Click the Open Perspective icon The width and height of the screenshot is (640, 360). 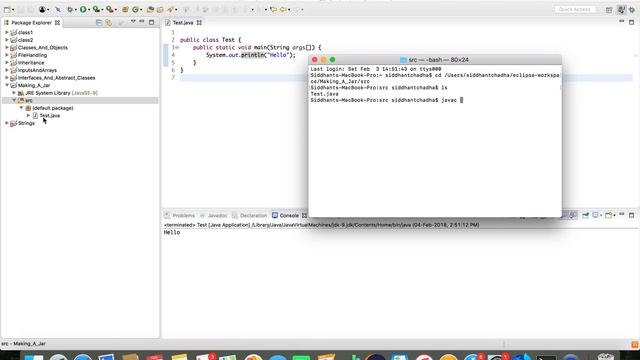tap(609, 9)
